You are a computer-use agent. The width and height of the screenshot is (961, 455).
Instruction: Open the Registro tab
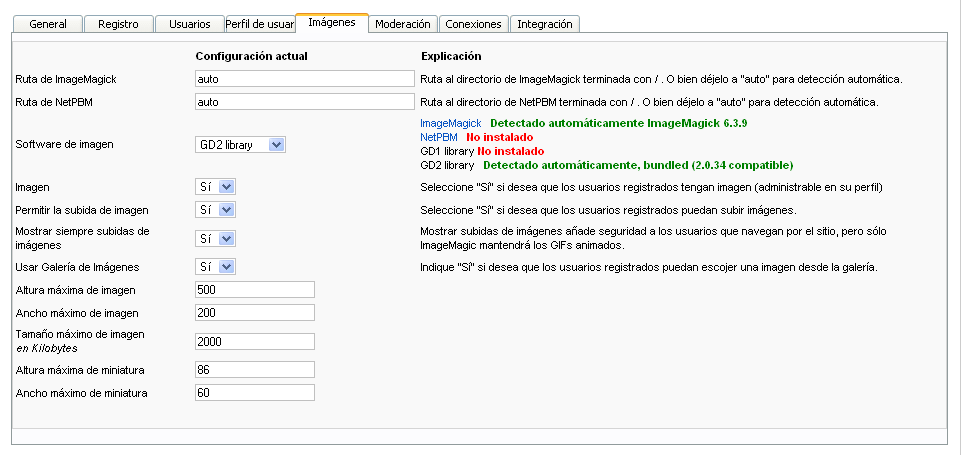point(118,24)
